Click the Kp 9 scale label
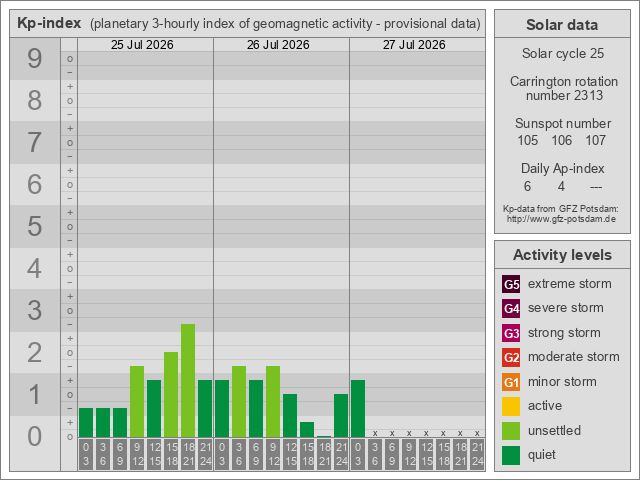The image size is (640, 480). [x=35, y=58]
